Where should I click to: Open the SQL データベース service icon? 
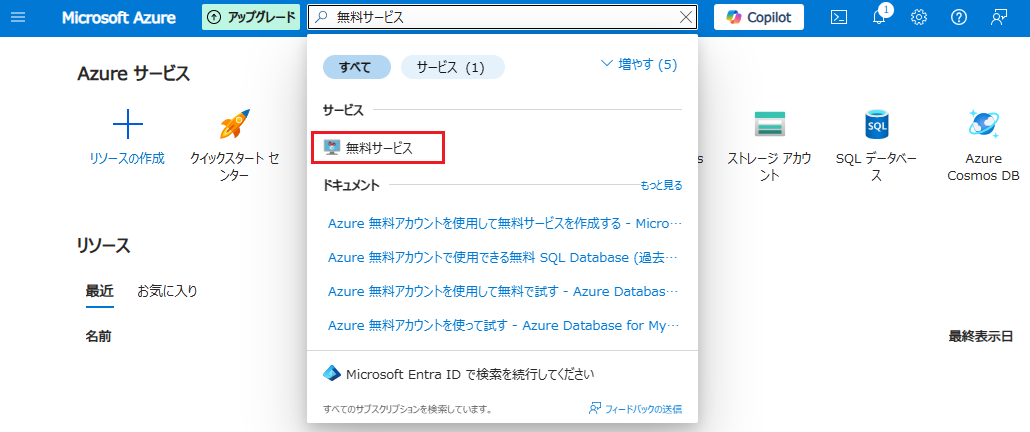pos(876,124)
